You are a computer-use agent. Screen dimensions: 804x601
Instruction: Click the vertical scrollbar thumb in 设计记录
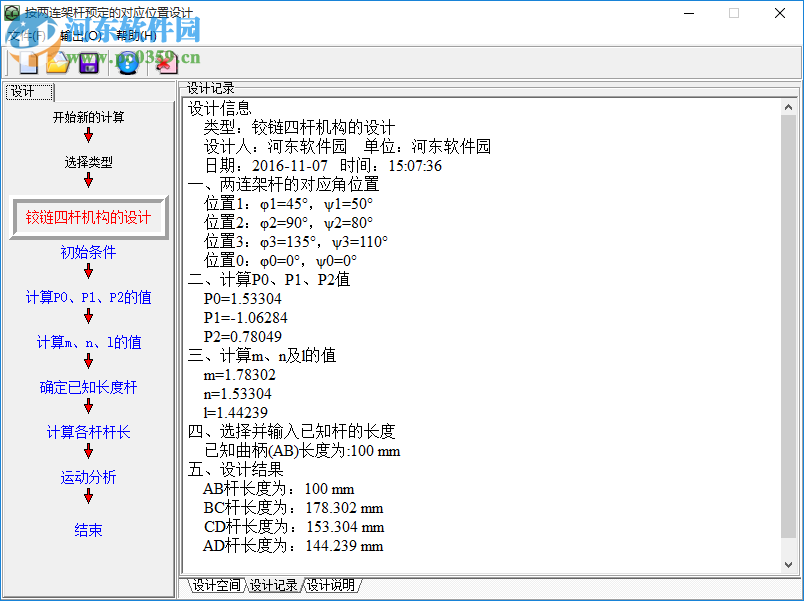788,326
